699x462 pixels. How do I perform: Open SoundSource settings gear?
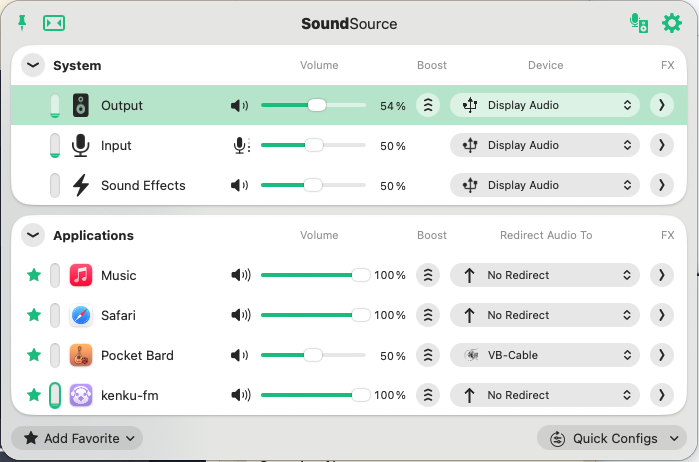(x=672, y=23)
